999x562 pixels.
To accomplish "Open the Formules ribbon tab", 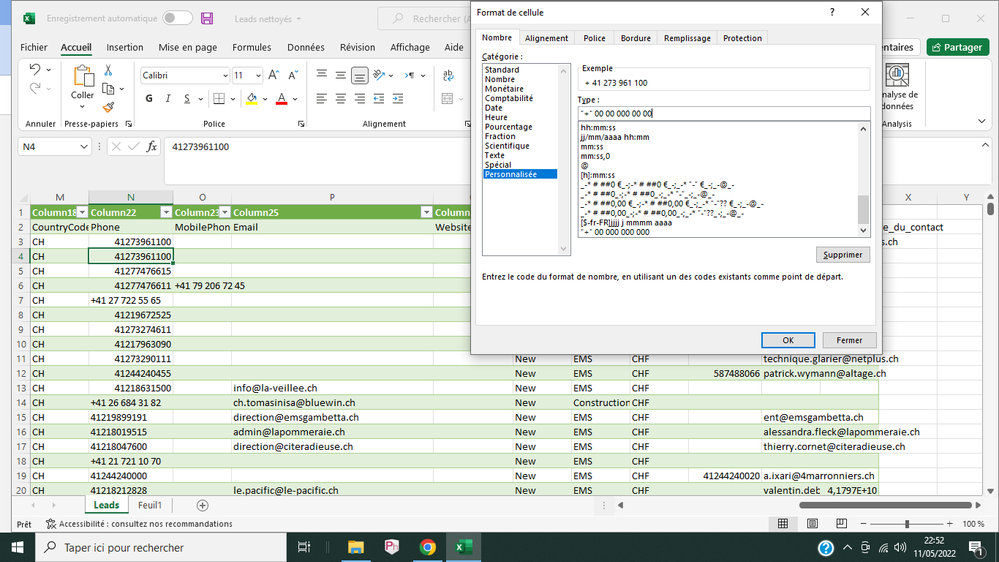I will [252, 47].
